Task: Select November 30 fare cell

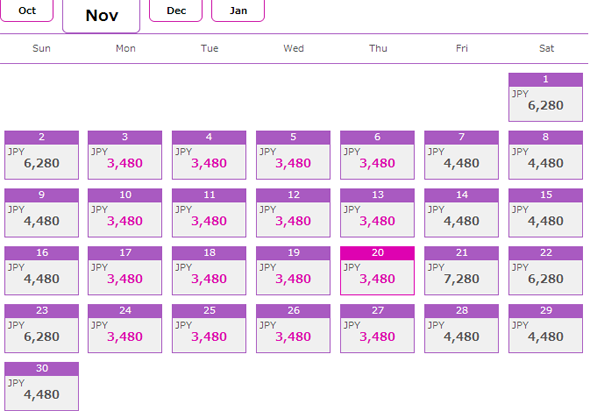Action: (x=41, y=387)
